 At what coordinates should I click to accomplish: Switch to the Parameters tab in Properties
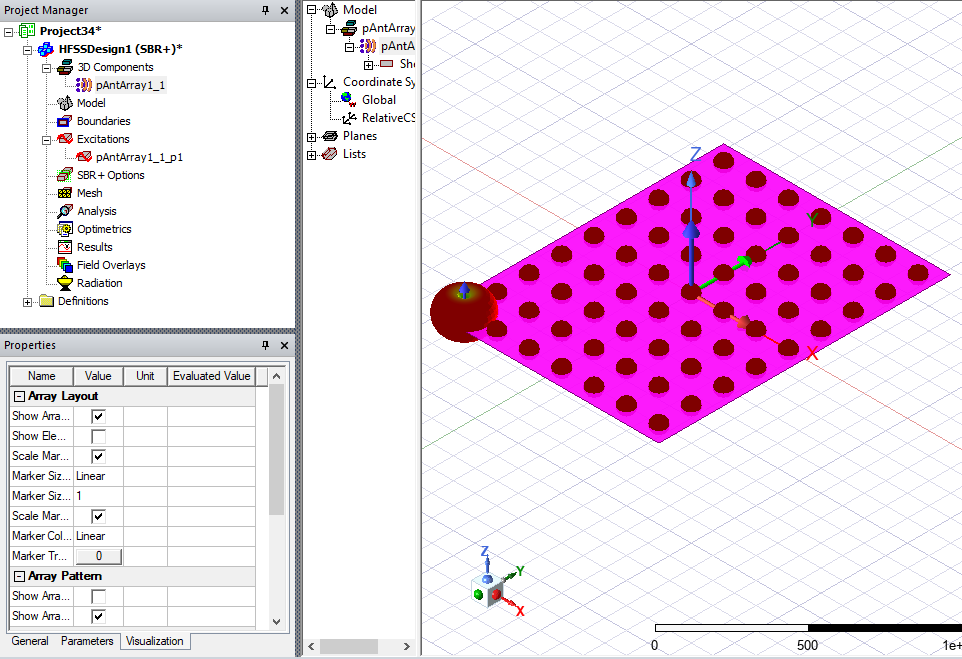pos(87,641)
